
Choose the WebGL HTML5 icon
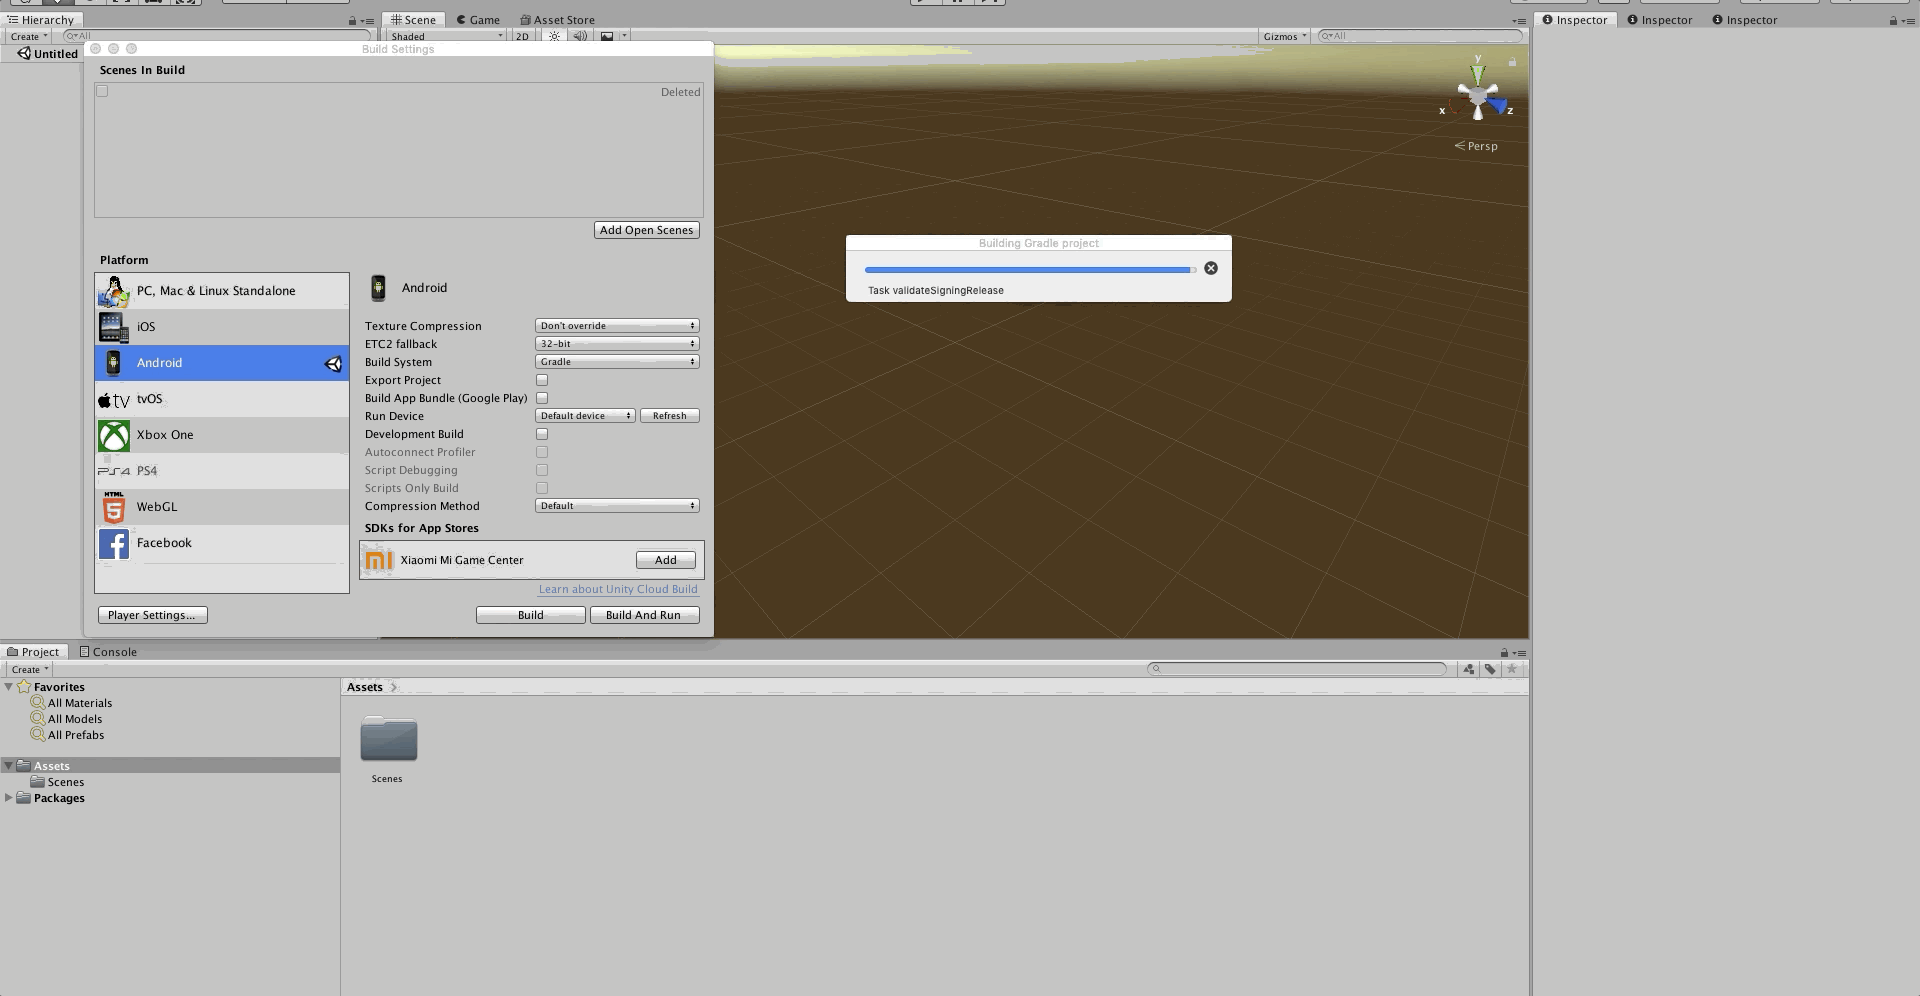click(114, 507)
